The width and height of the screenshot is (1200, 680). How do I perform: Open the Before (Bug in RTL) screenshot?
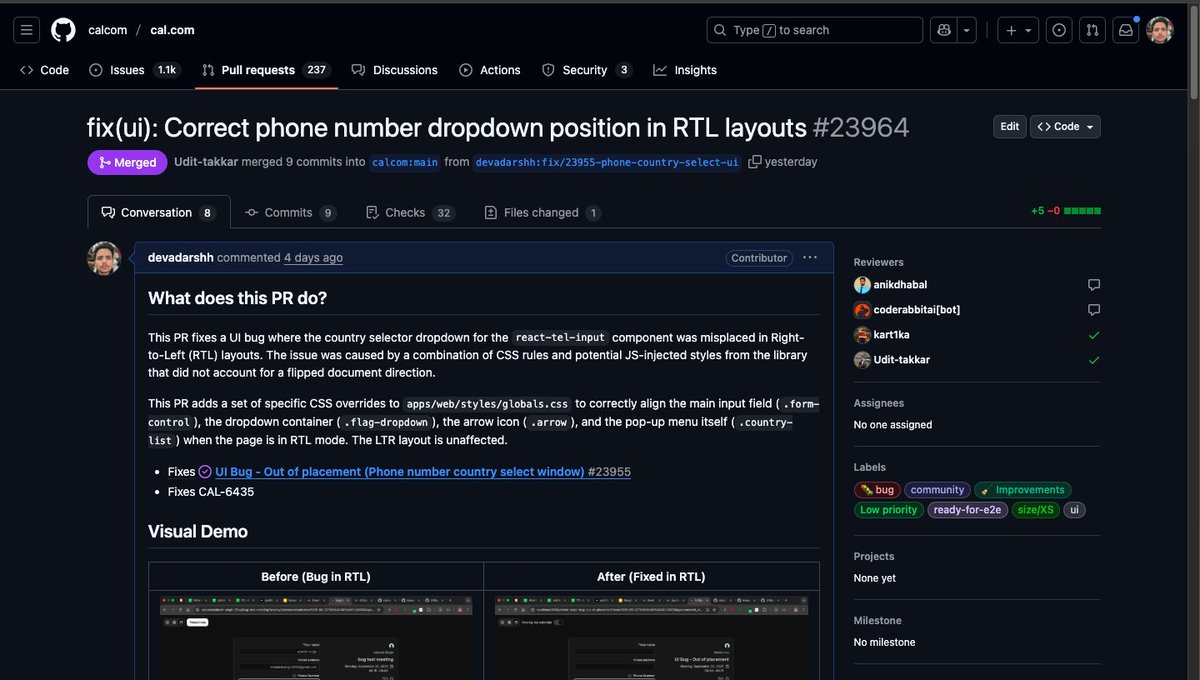coord(316,638)
